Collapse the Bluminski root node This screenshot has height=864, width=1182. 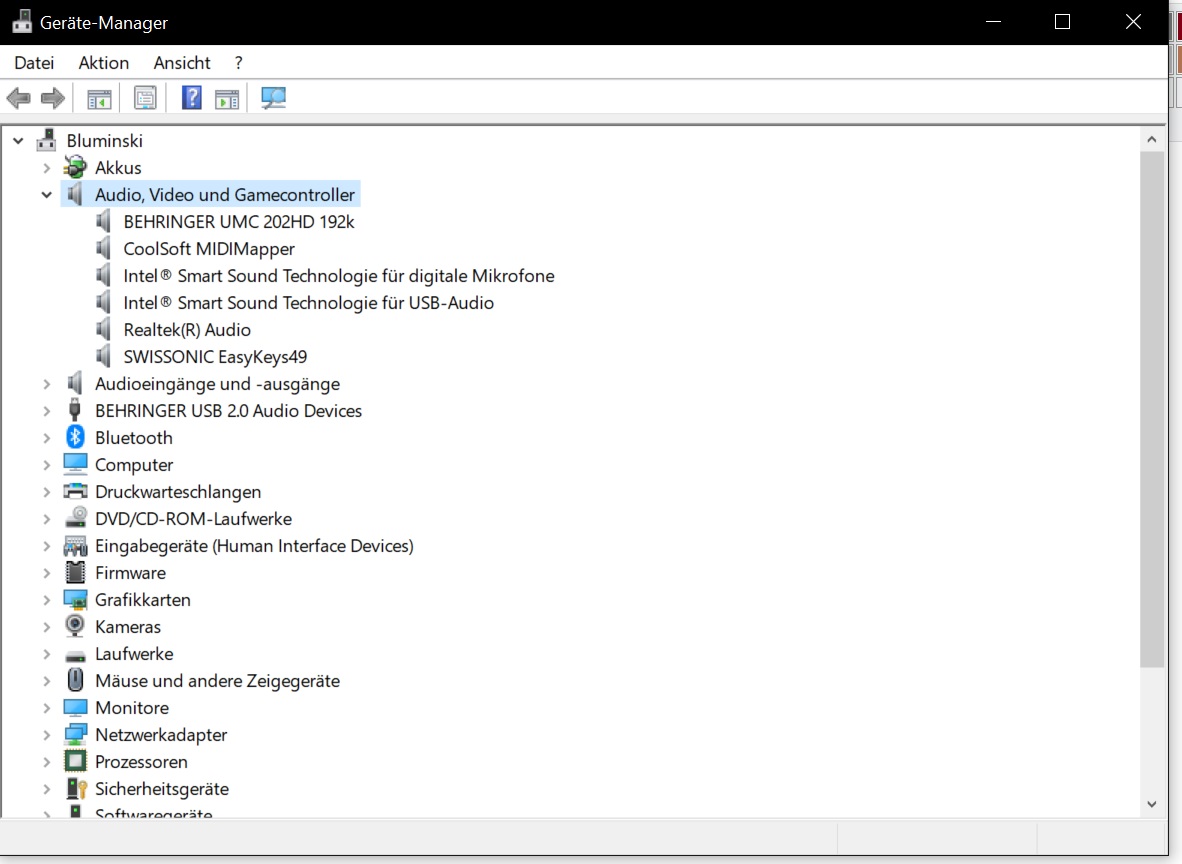(x=19, y=140)
